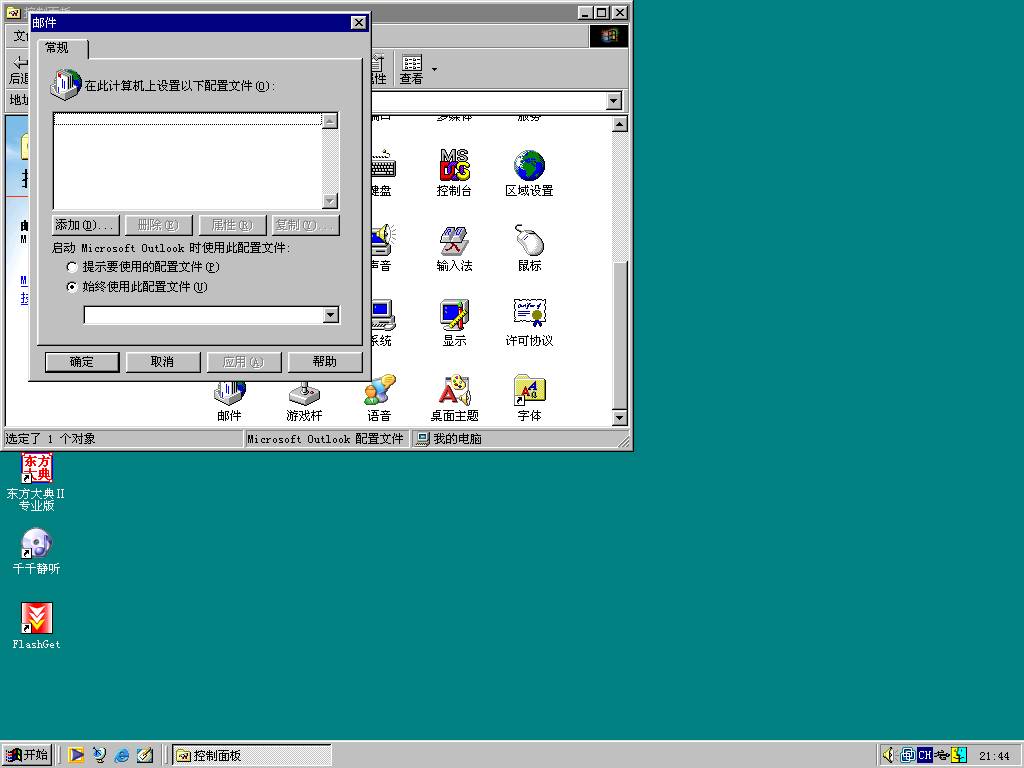Open the 区域设置 globe icon
Screen dimensions: 1024x768
pos(529,166)
